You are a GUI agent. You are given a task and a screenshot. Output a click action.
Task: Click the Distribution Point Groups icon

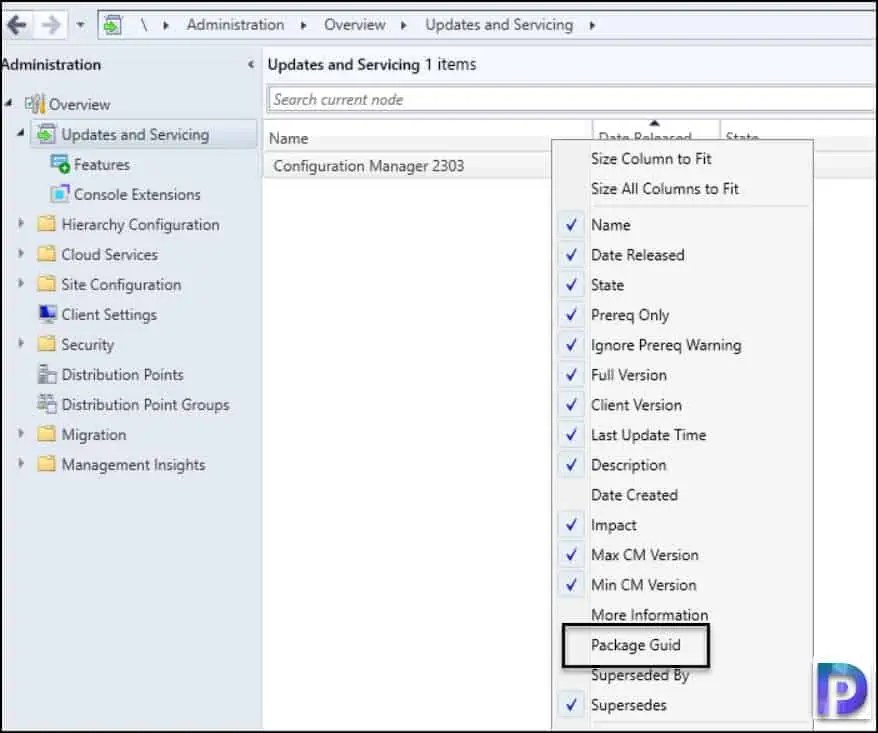(x=46, y=404)
